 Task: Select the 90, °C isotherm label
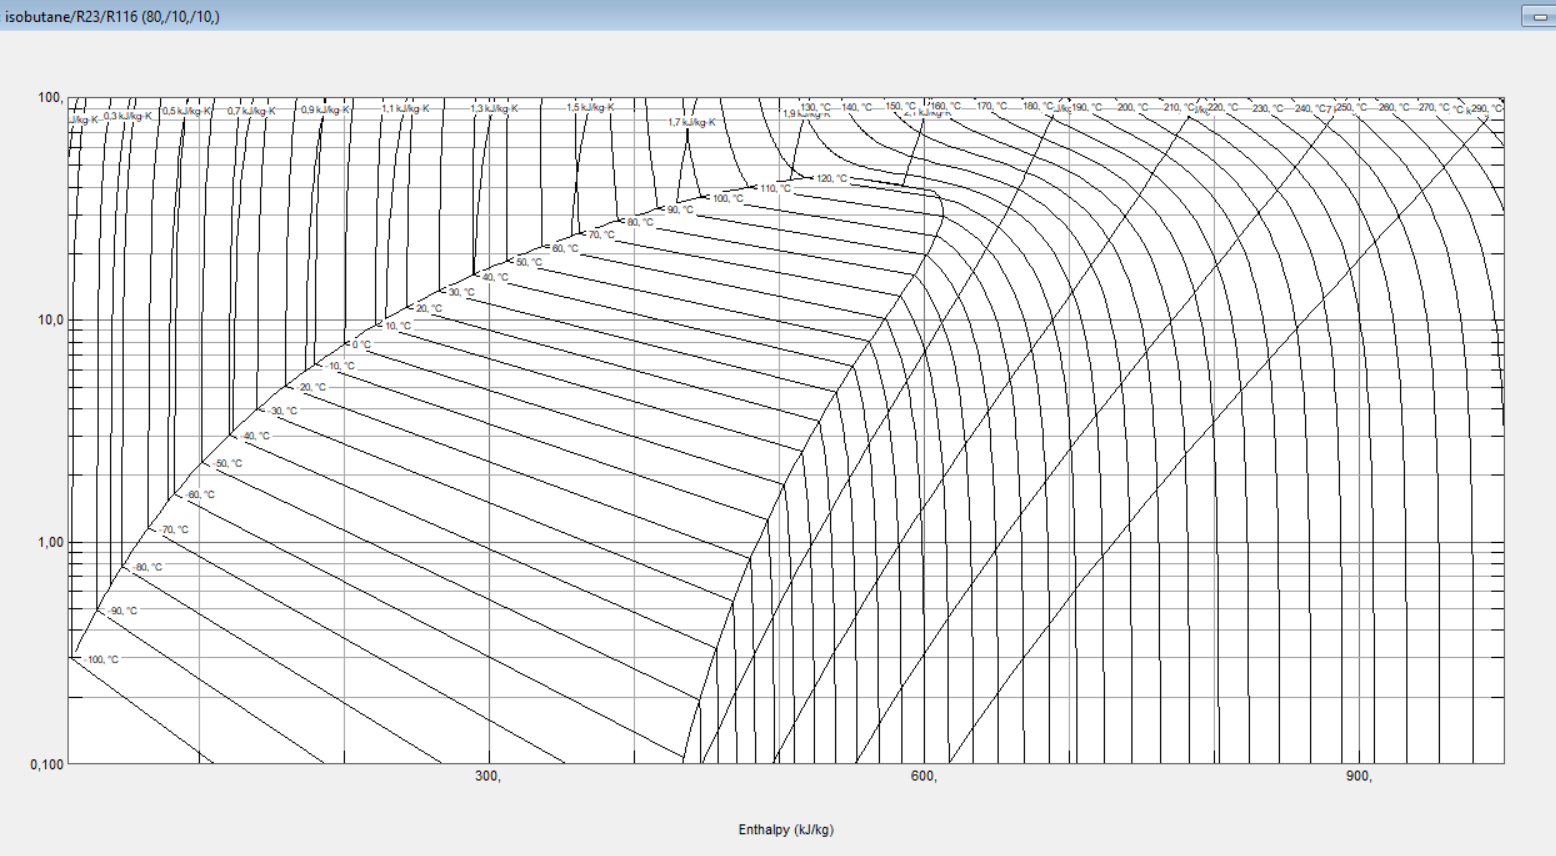[x=680, y=210]
